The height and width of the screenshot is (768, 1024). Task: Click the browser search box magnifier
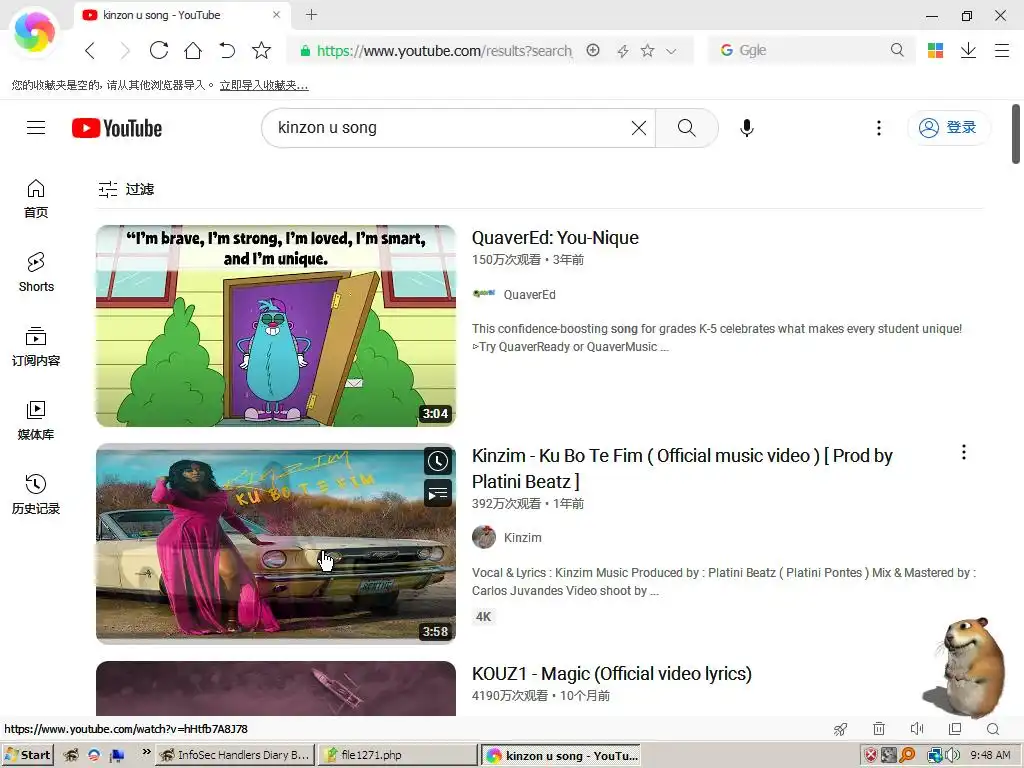897,50
